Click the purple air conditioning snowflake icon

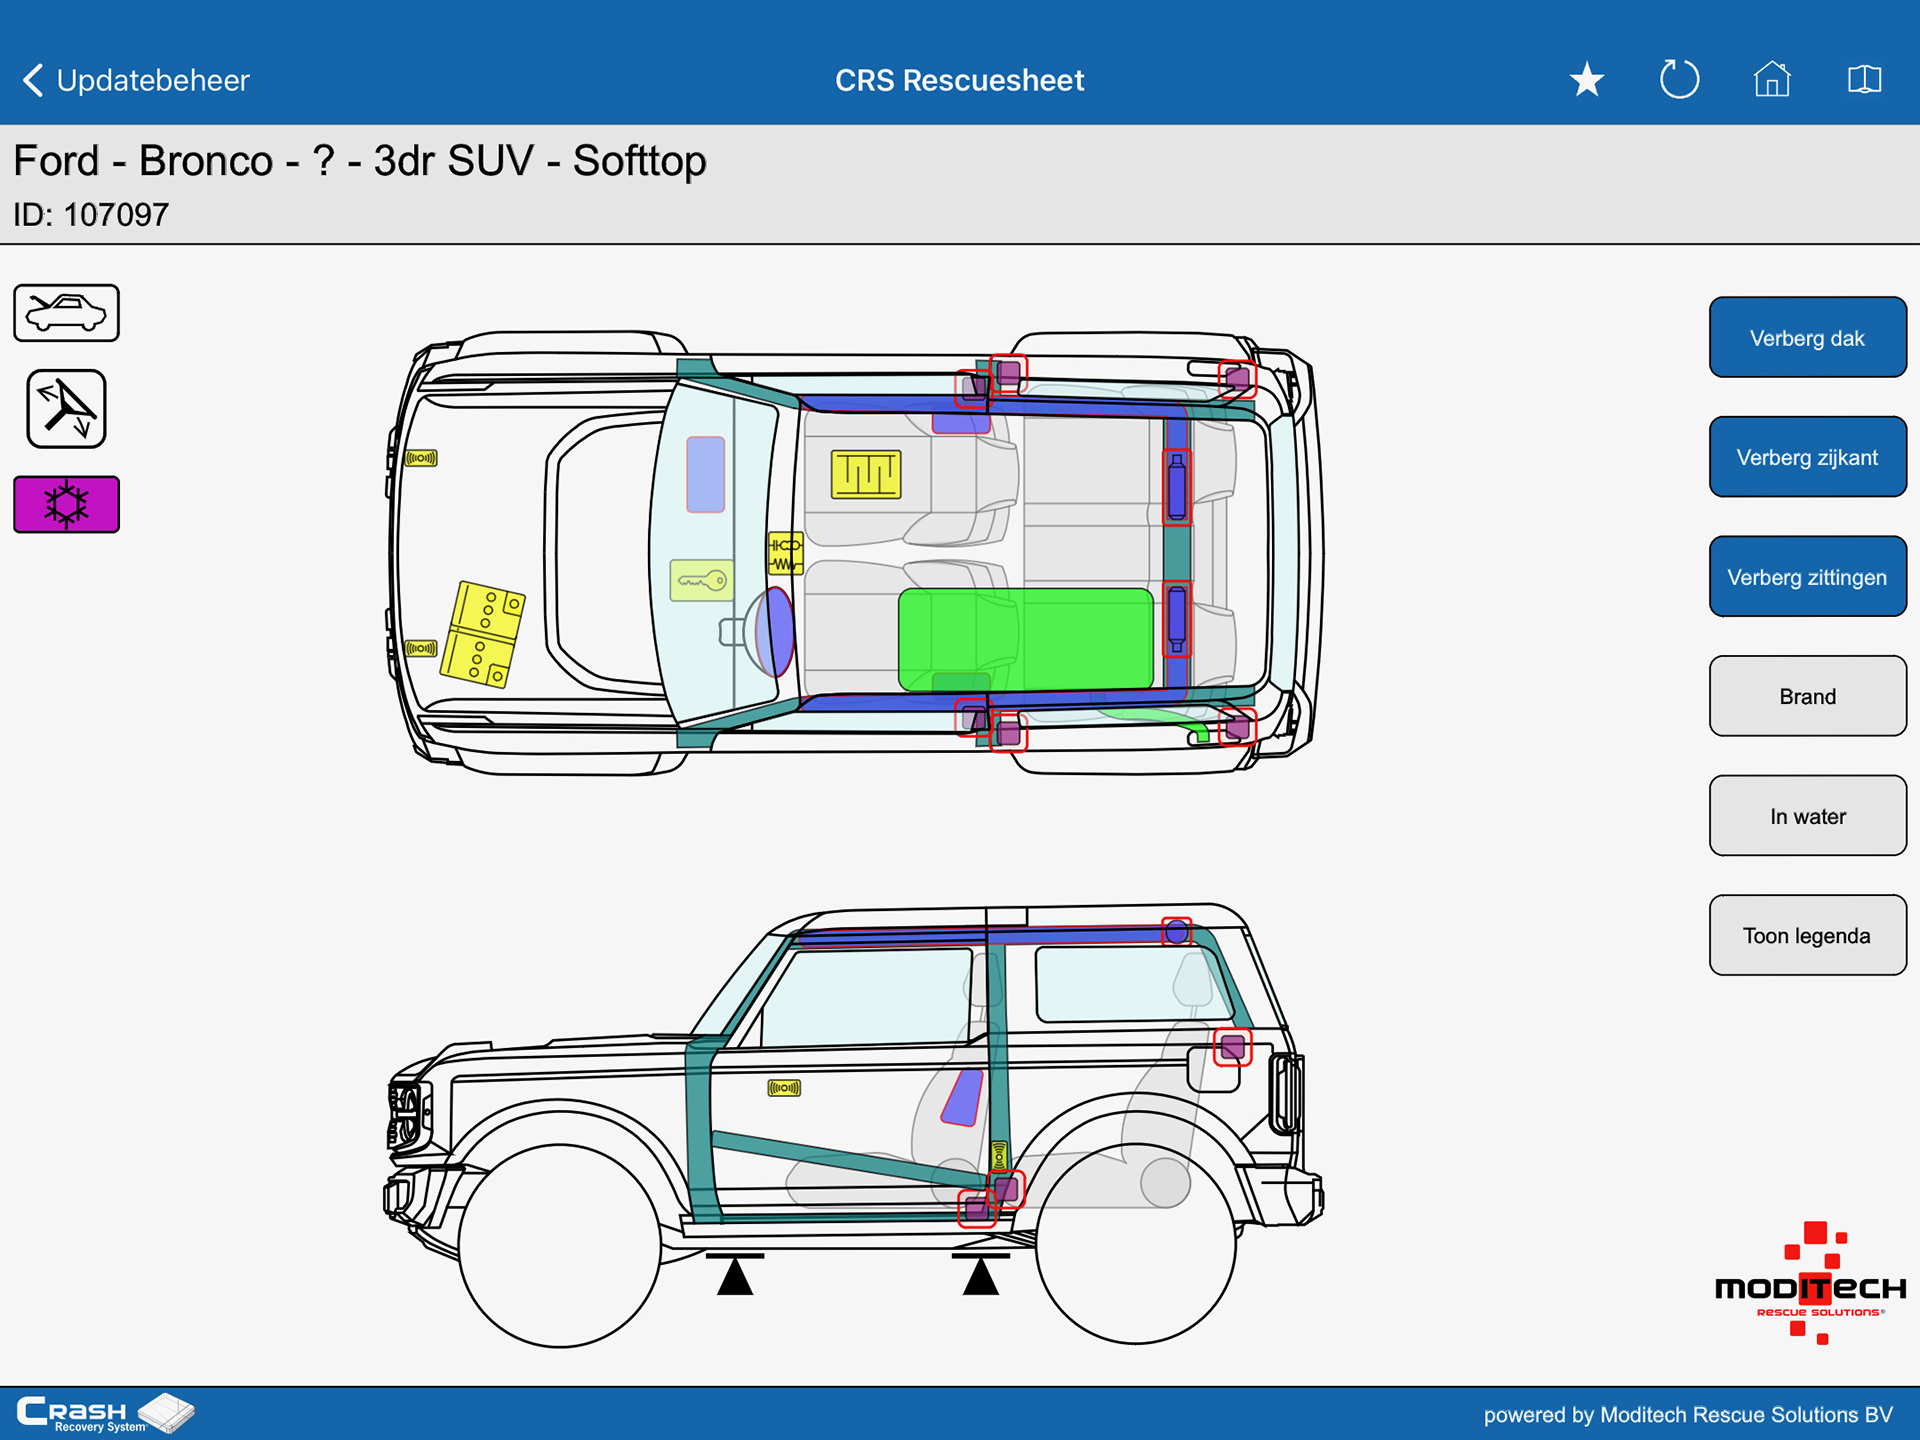coord(66,504)
